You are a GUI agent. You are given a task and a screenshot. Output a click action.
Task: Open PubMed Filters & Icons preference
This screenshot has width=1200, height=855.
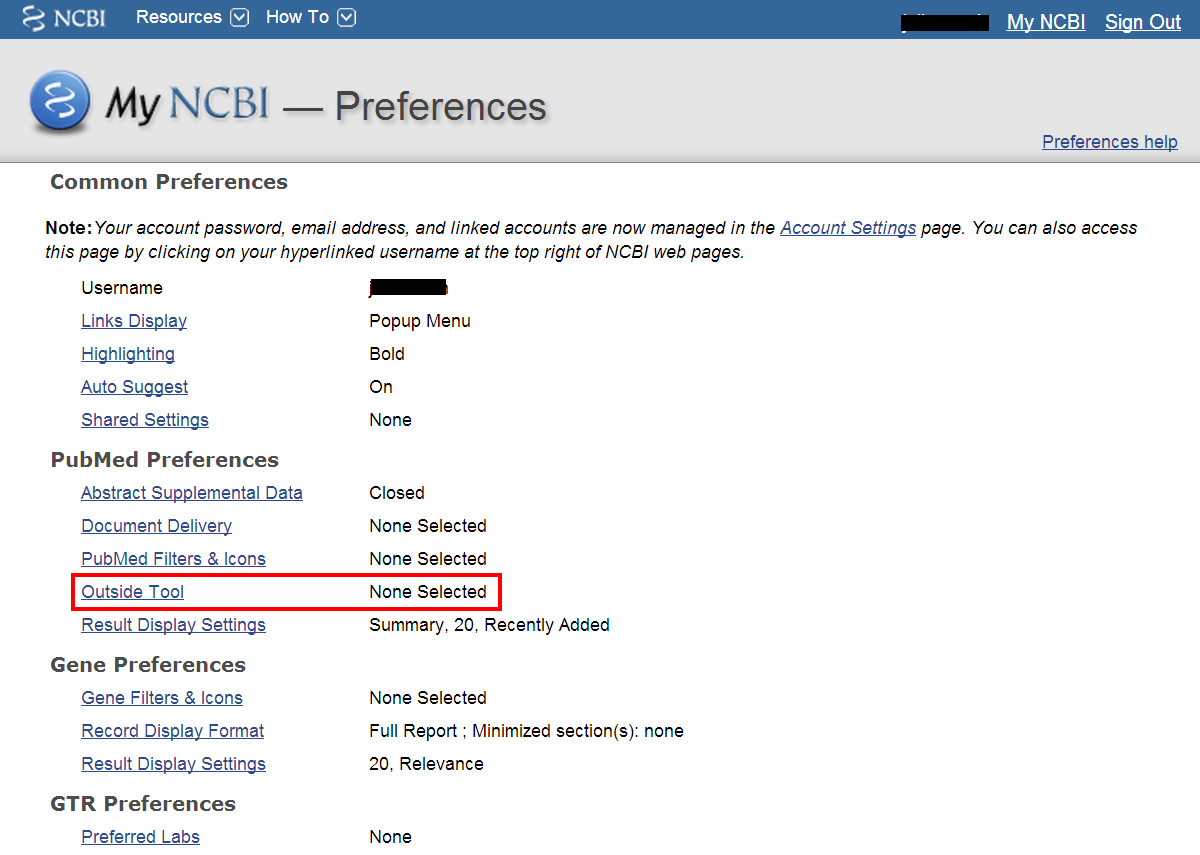pos(173,559)
